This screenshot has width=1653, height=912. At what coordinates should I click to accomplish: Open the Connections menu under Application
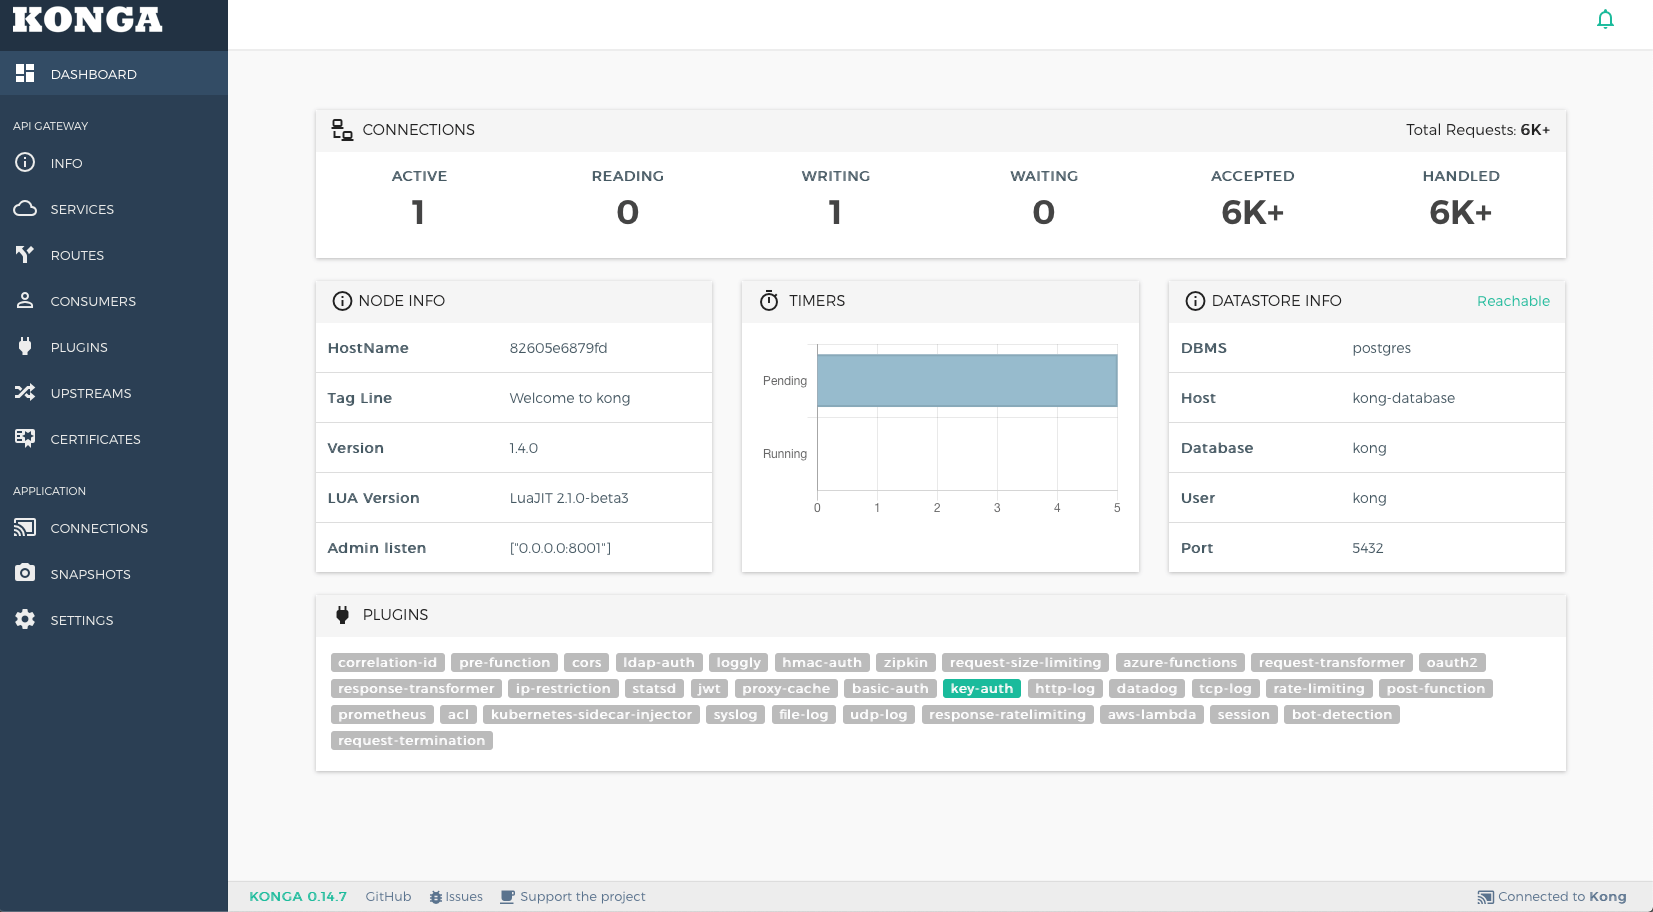point(98,528)
